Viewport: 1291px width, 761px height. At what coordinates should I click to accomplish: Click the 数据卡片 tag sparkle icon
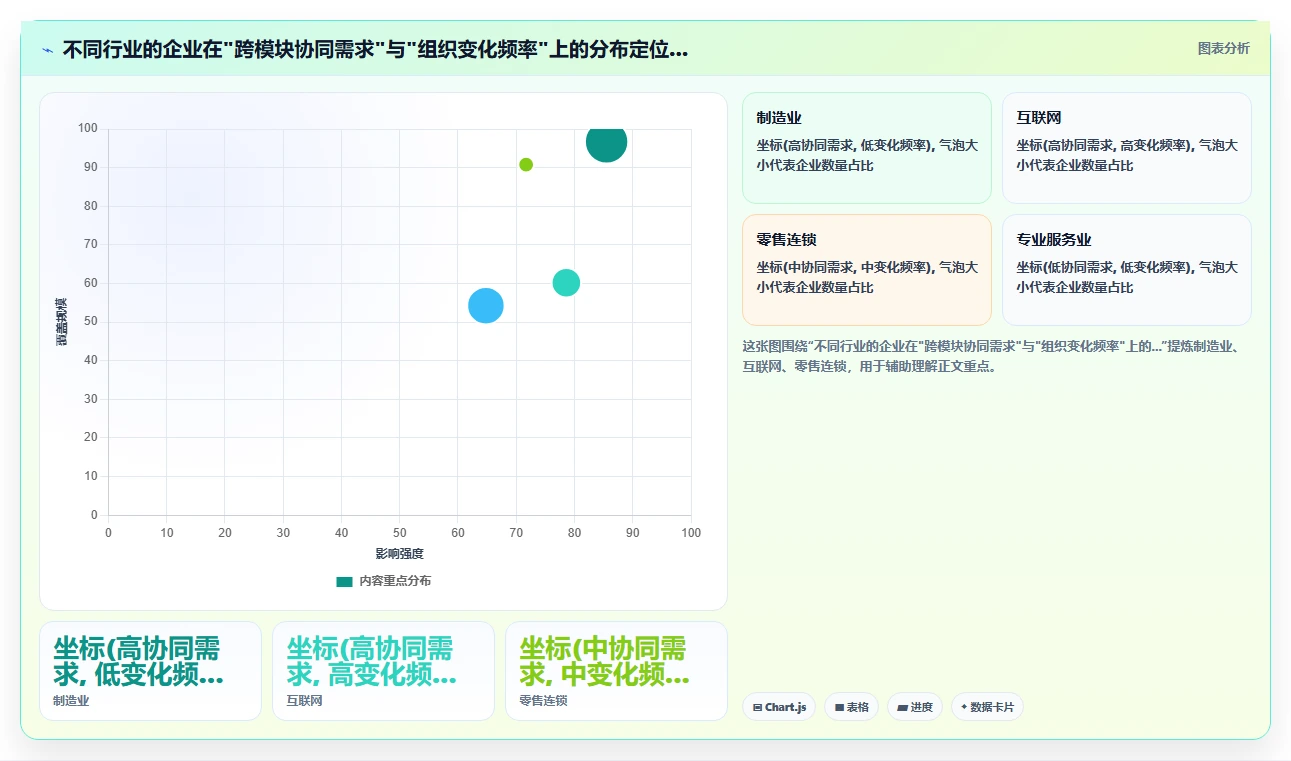(964, 707)
